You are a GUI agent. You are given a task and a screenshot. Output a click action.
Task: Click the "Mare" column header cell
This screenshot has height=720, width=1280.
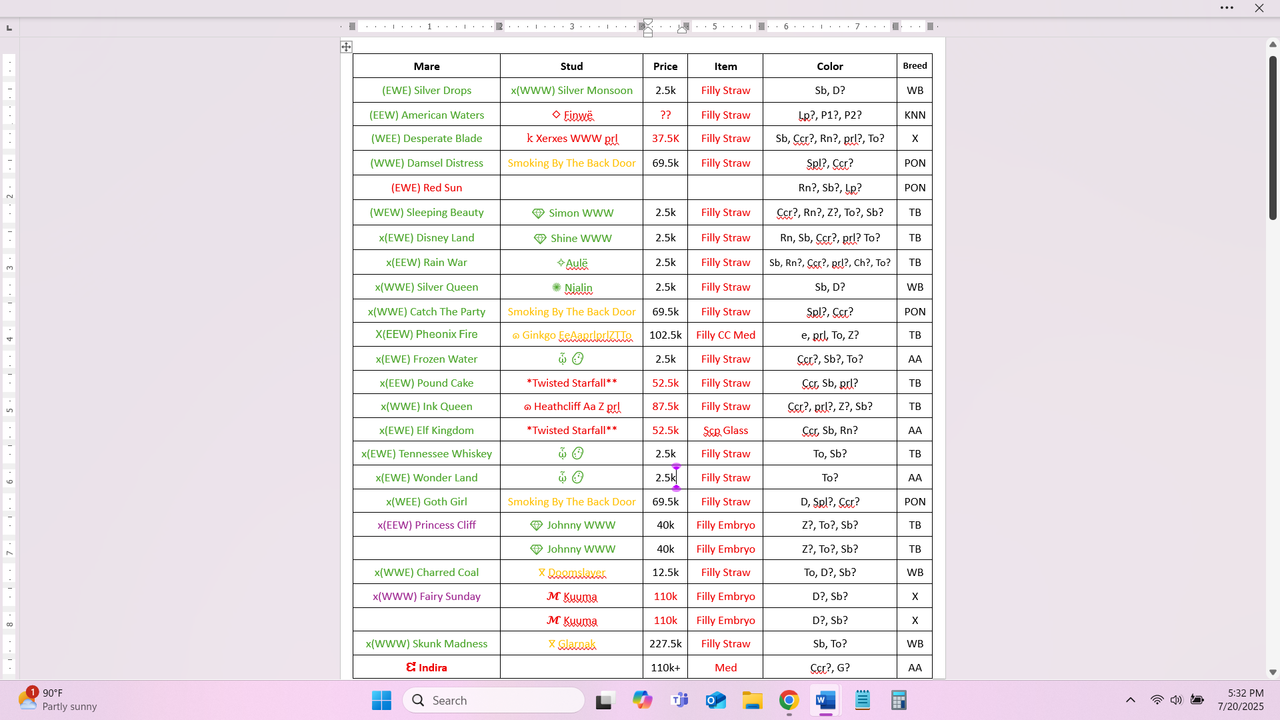tap(427, 66)
